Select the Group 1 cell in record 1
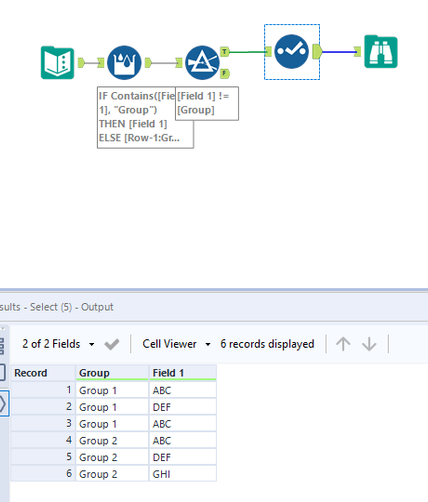 112,390
